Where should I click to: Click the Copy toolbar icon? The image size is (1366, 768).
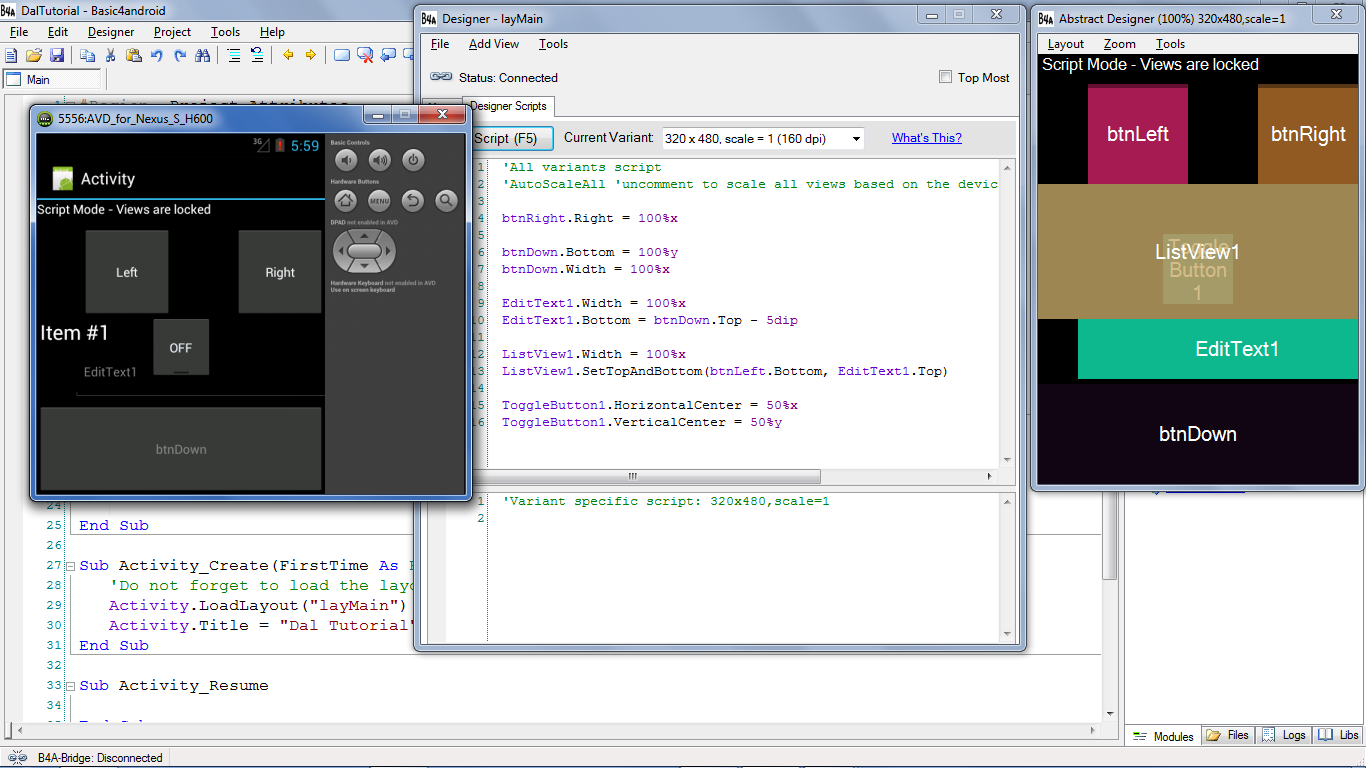pos(87,55)
